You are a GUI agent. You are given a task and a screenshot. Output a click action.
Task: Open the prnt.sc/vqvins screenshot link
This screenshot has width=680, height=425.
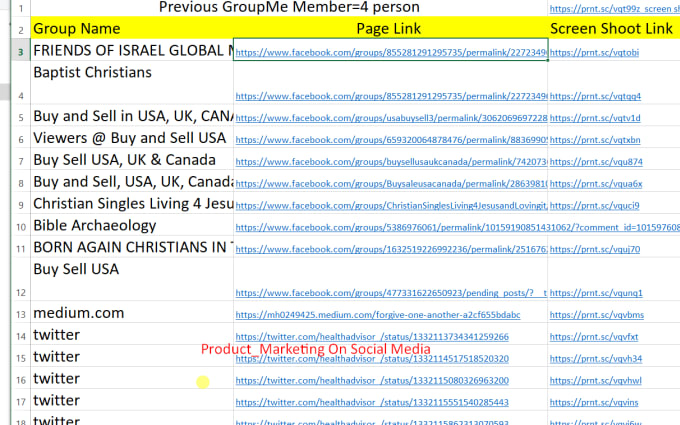click(594, 402)
